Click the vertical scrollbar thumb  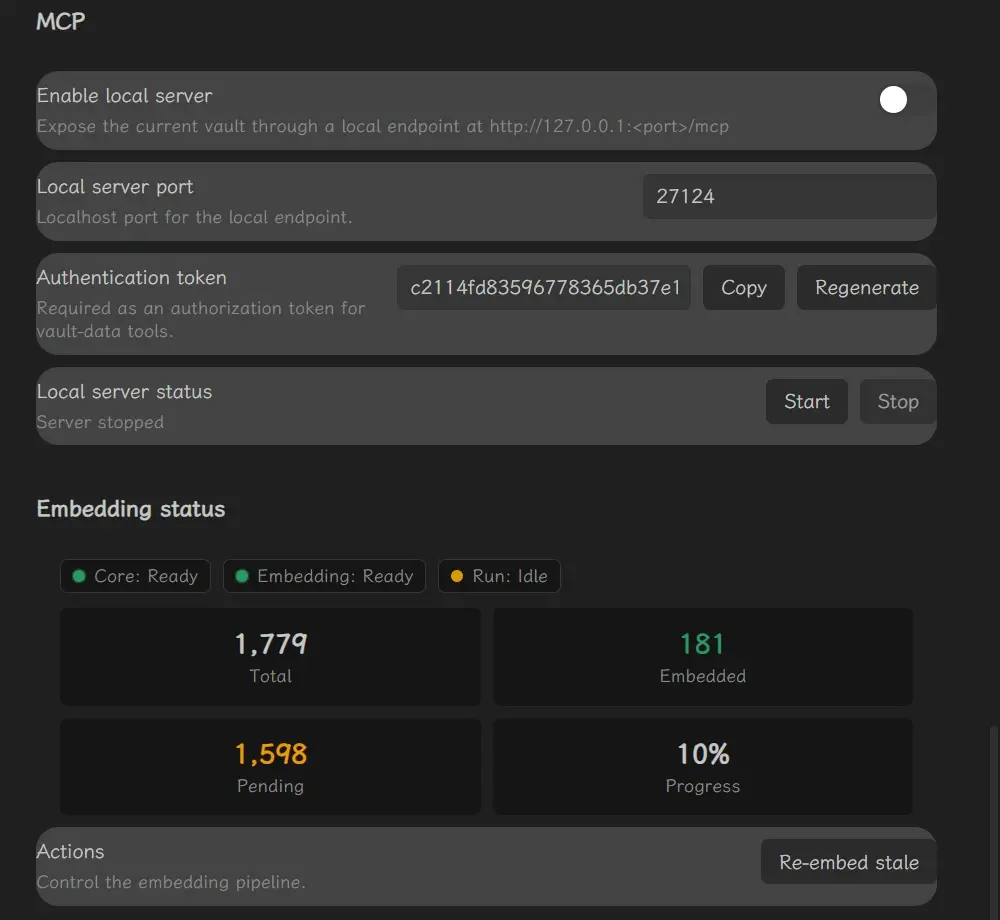point(992,822)
